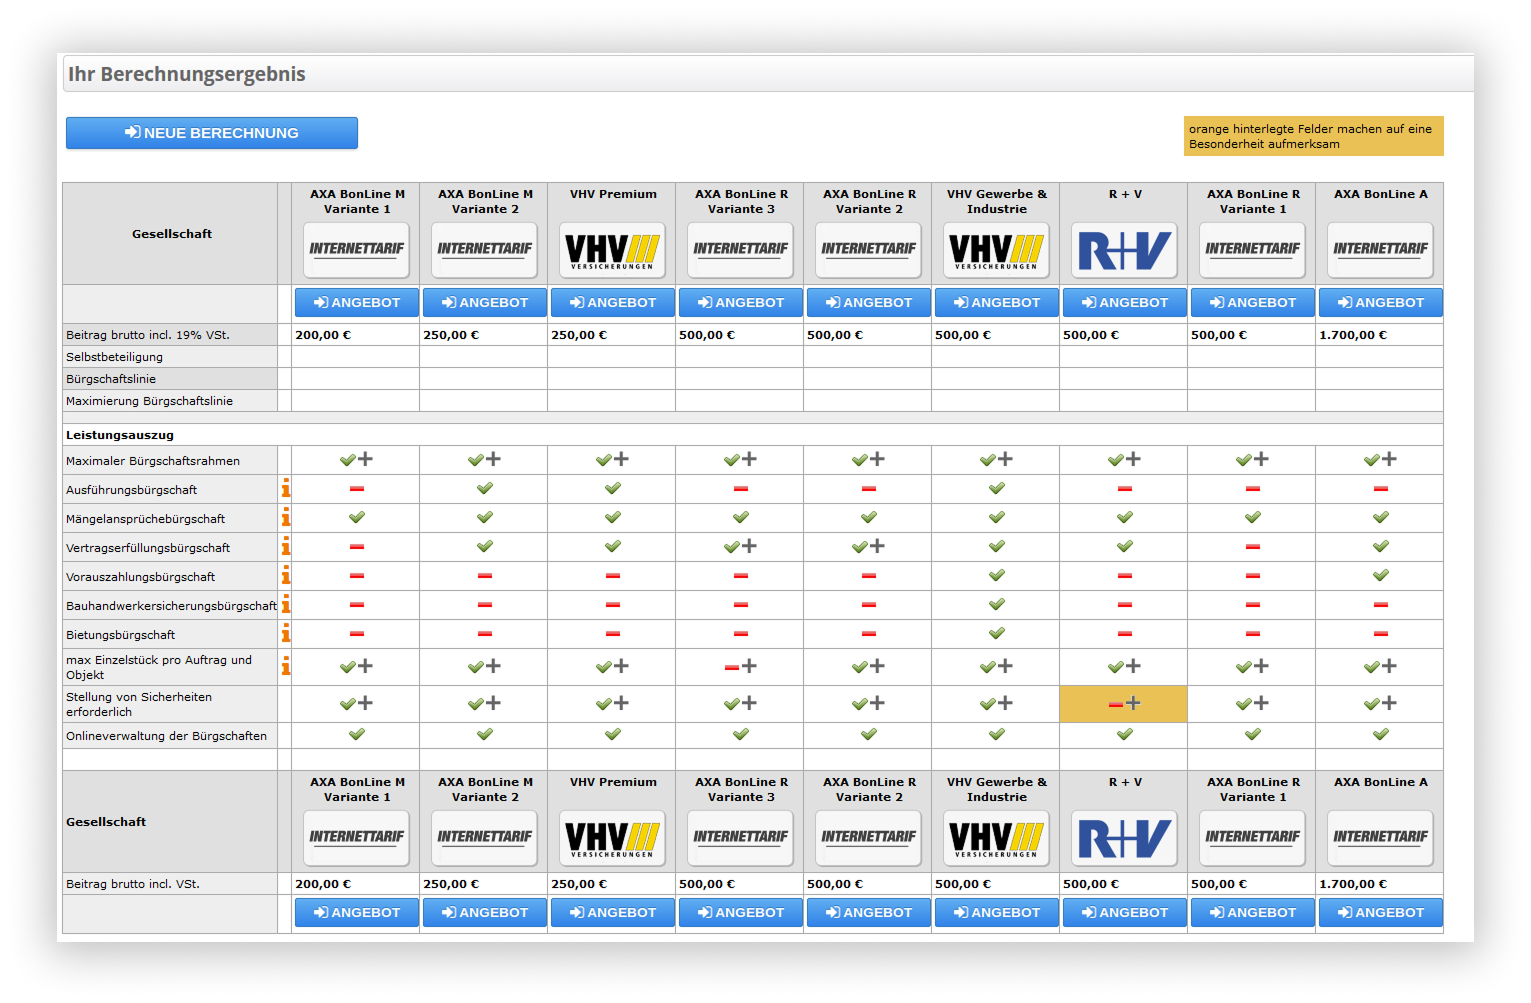1531x1003 pixels.
Task: Click top price 1.700,00 € for AXA BonLine A
Action: click(1353, 335)
